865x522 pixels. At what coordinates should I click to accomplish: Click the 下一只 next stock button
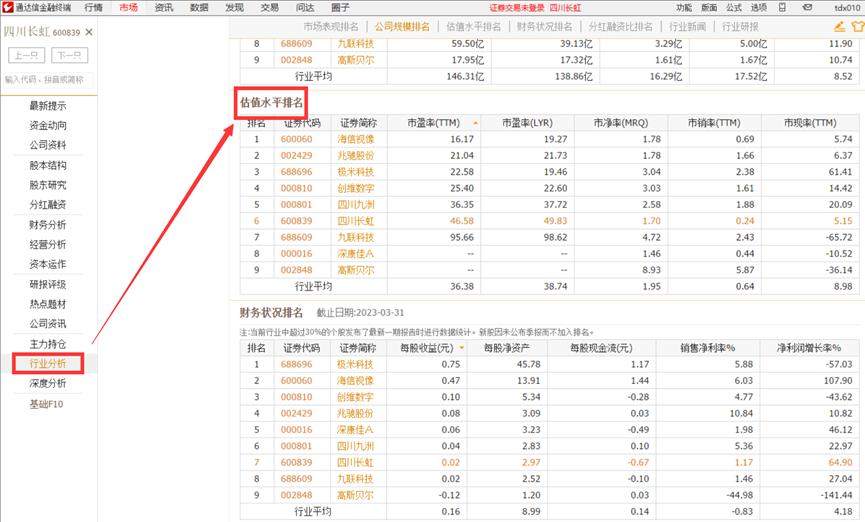(70, 55)
